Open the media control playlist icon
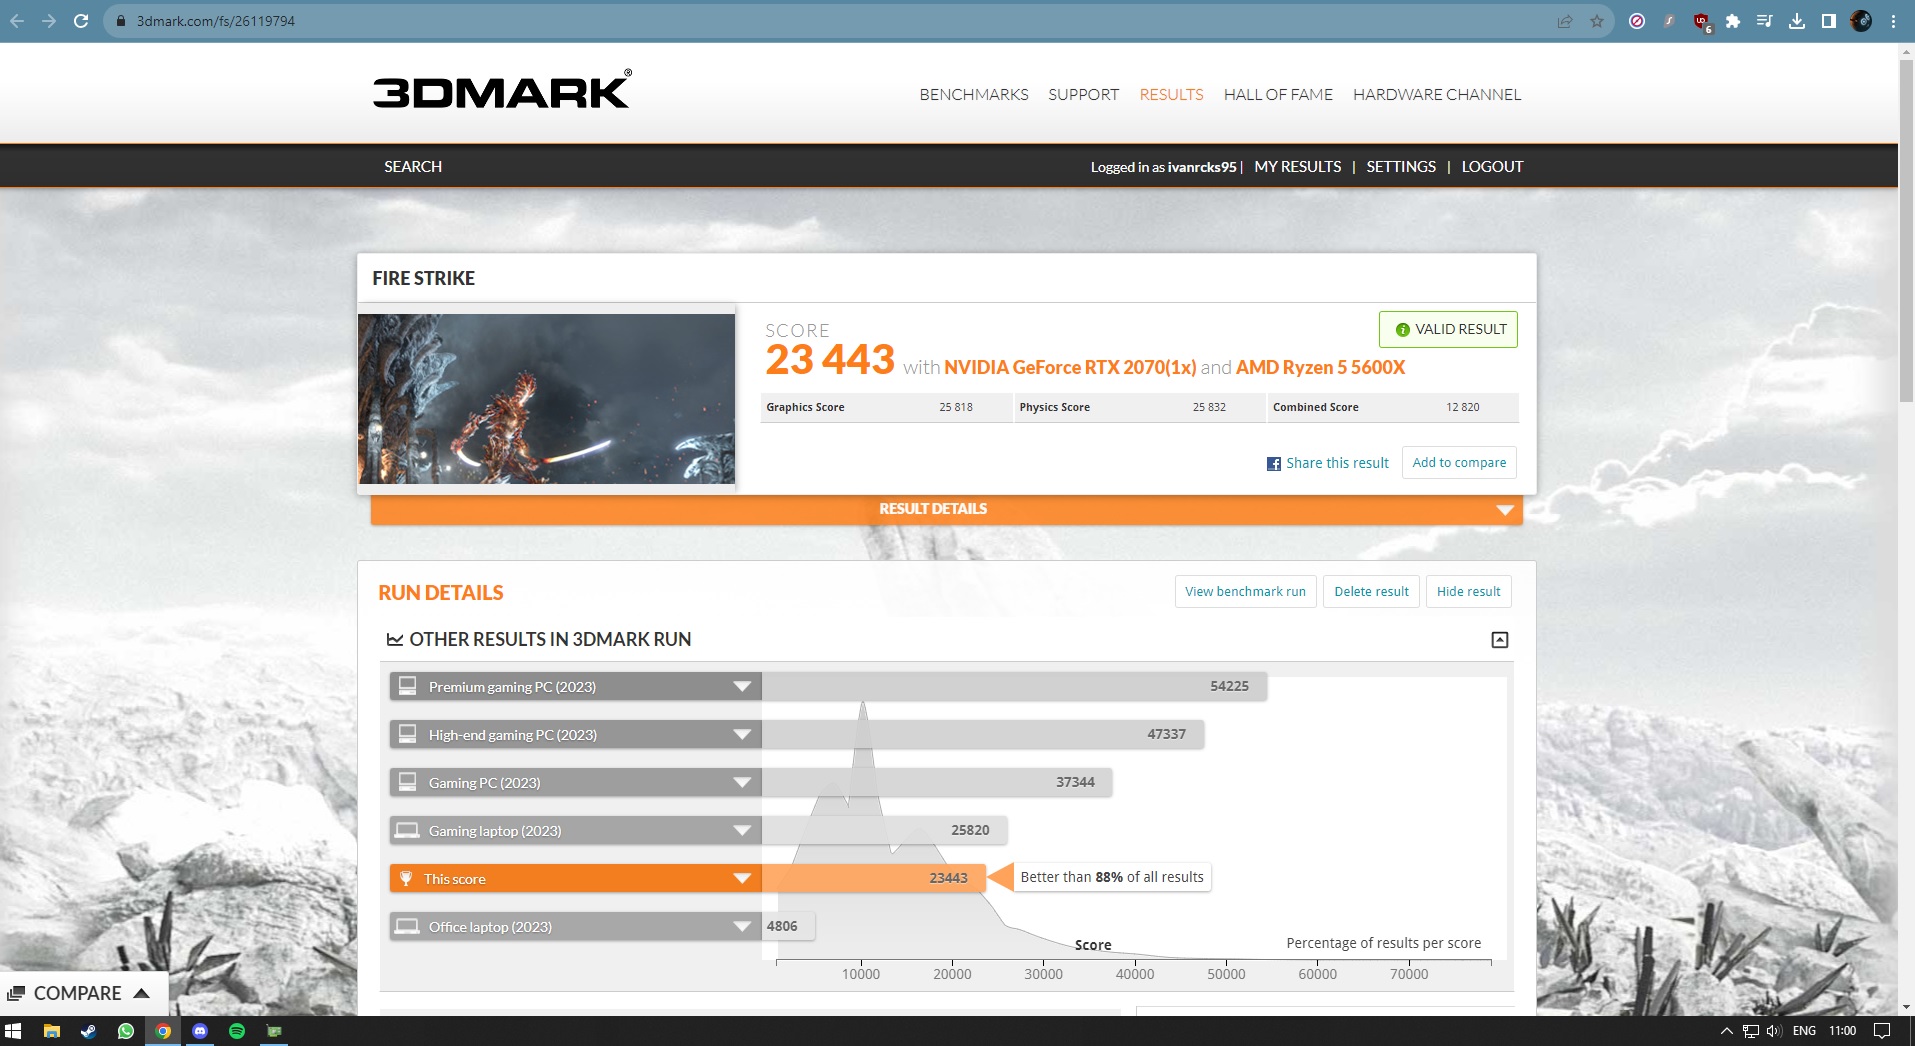 click(1765, 21)
